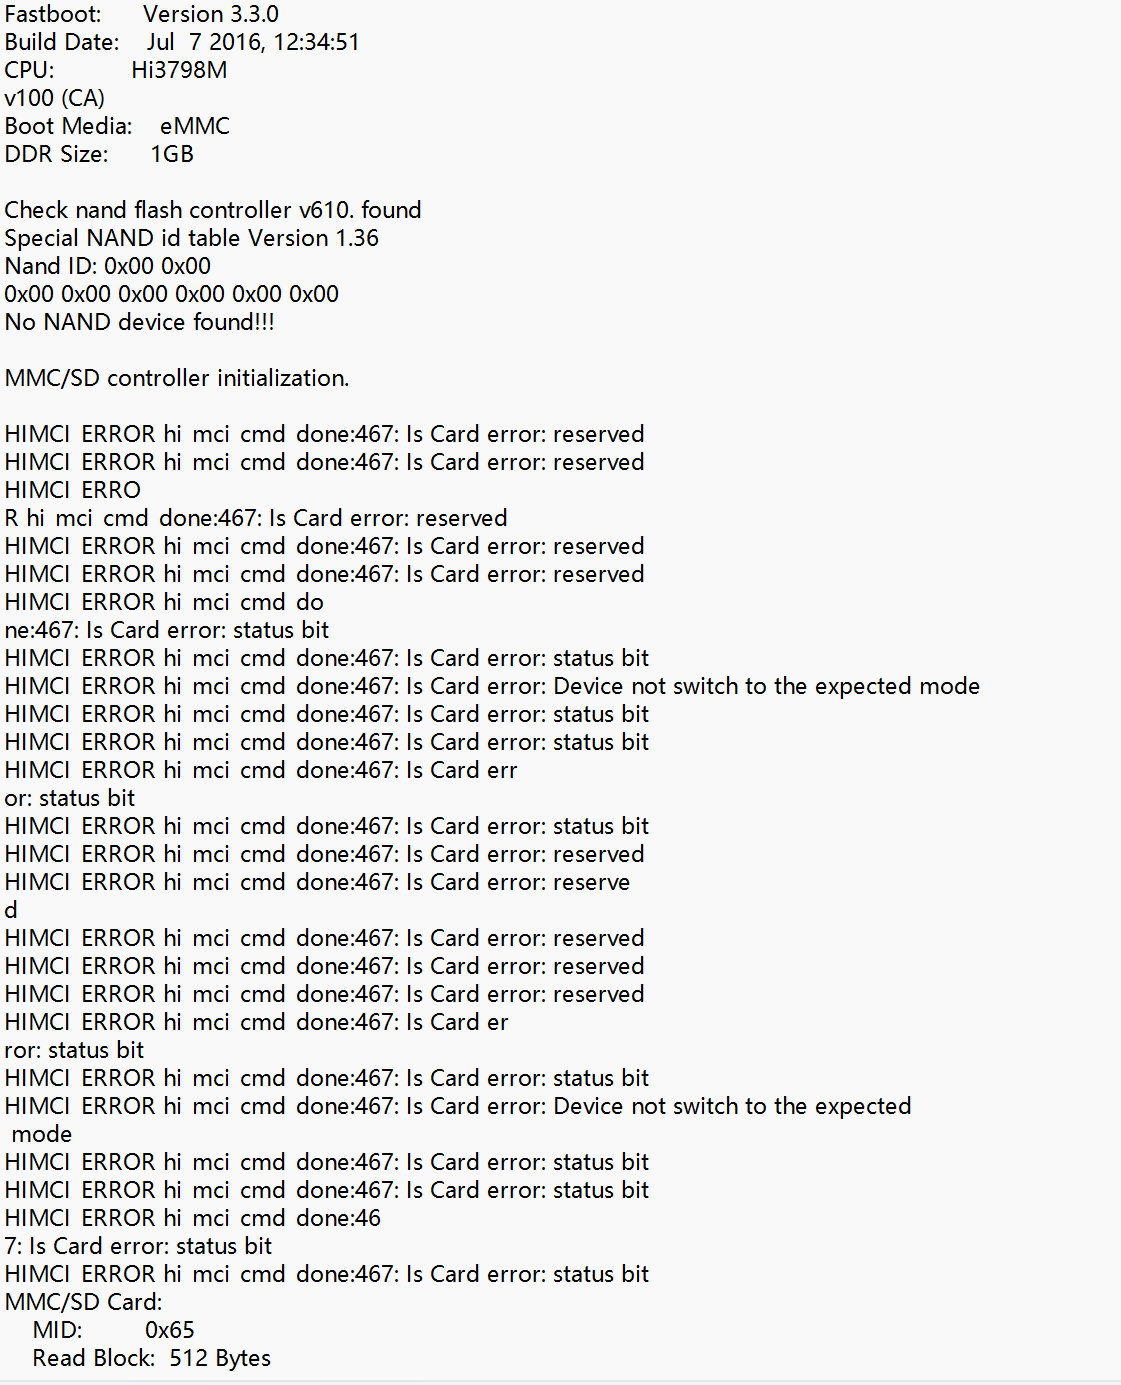Viewport: 1121px width, 1385px height.
Task: Click Special NAND id table Version 1.36
Action: click(191, 239)
